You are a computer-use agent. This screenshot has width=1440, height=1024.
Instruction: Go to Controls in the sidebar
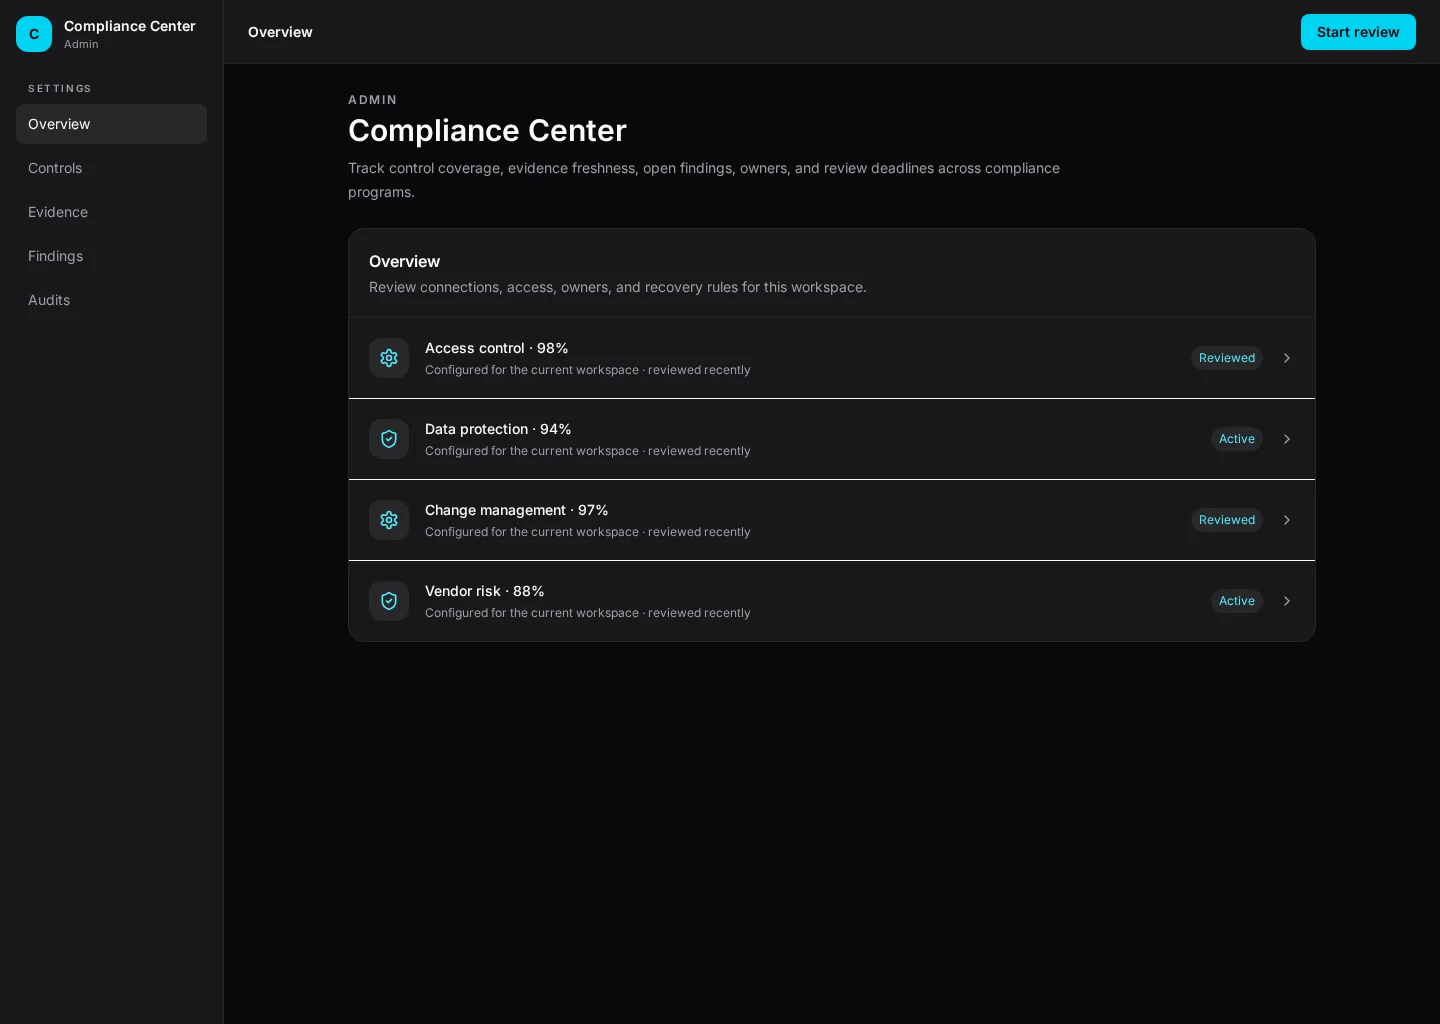click(111, 168)
